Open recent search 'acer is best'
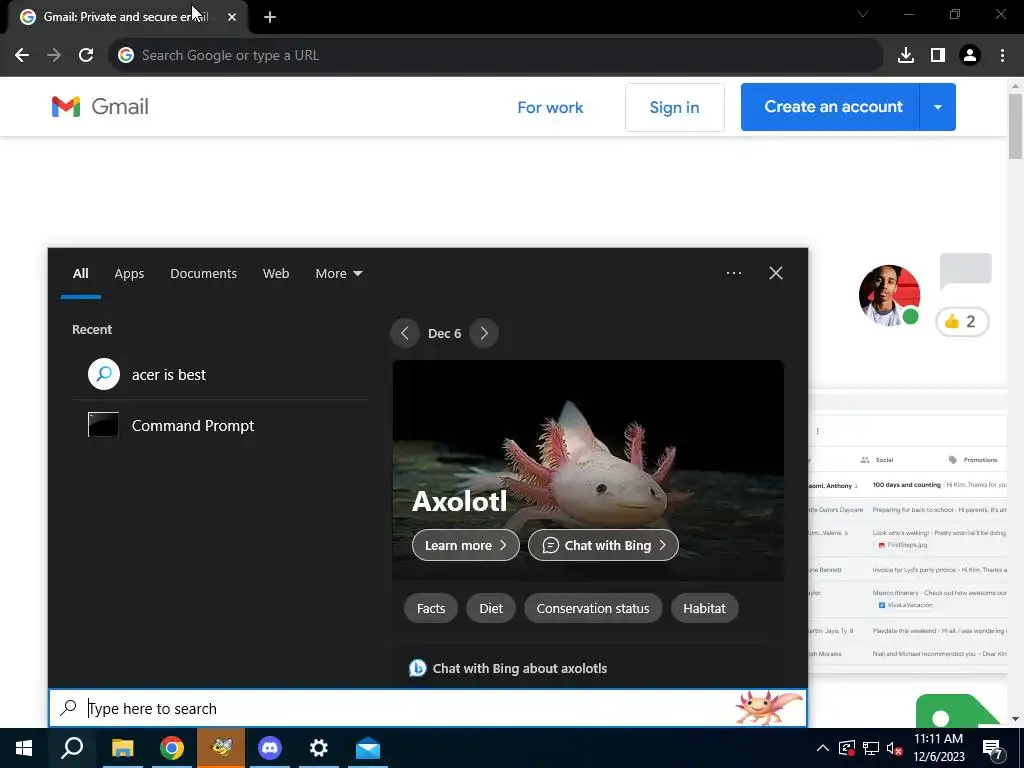The image size is (1024, 768). pos(219,375)
